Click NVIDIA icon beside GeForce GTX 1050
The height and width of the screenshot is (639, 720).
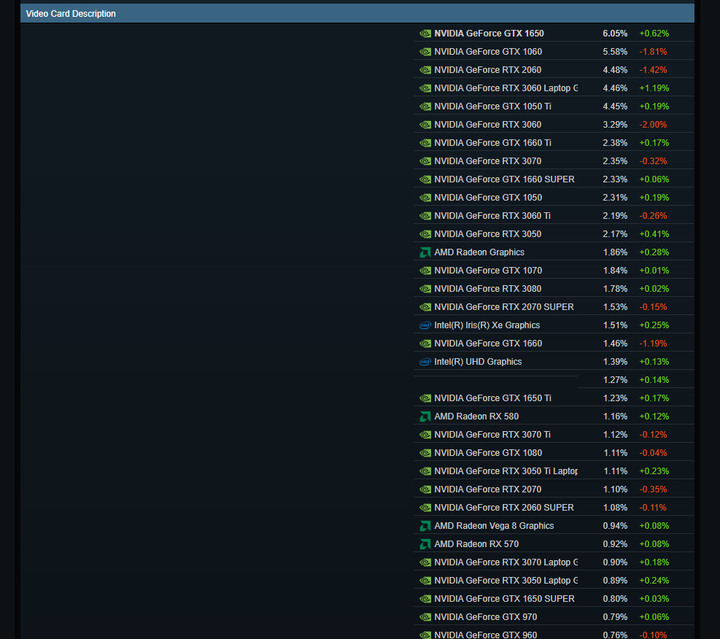pyautogui.click(x=425, y=198)
